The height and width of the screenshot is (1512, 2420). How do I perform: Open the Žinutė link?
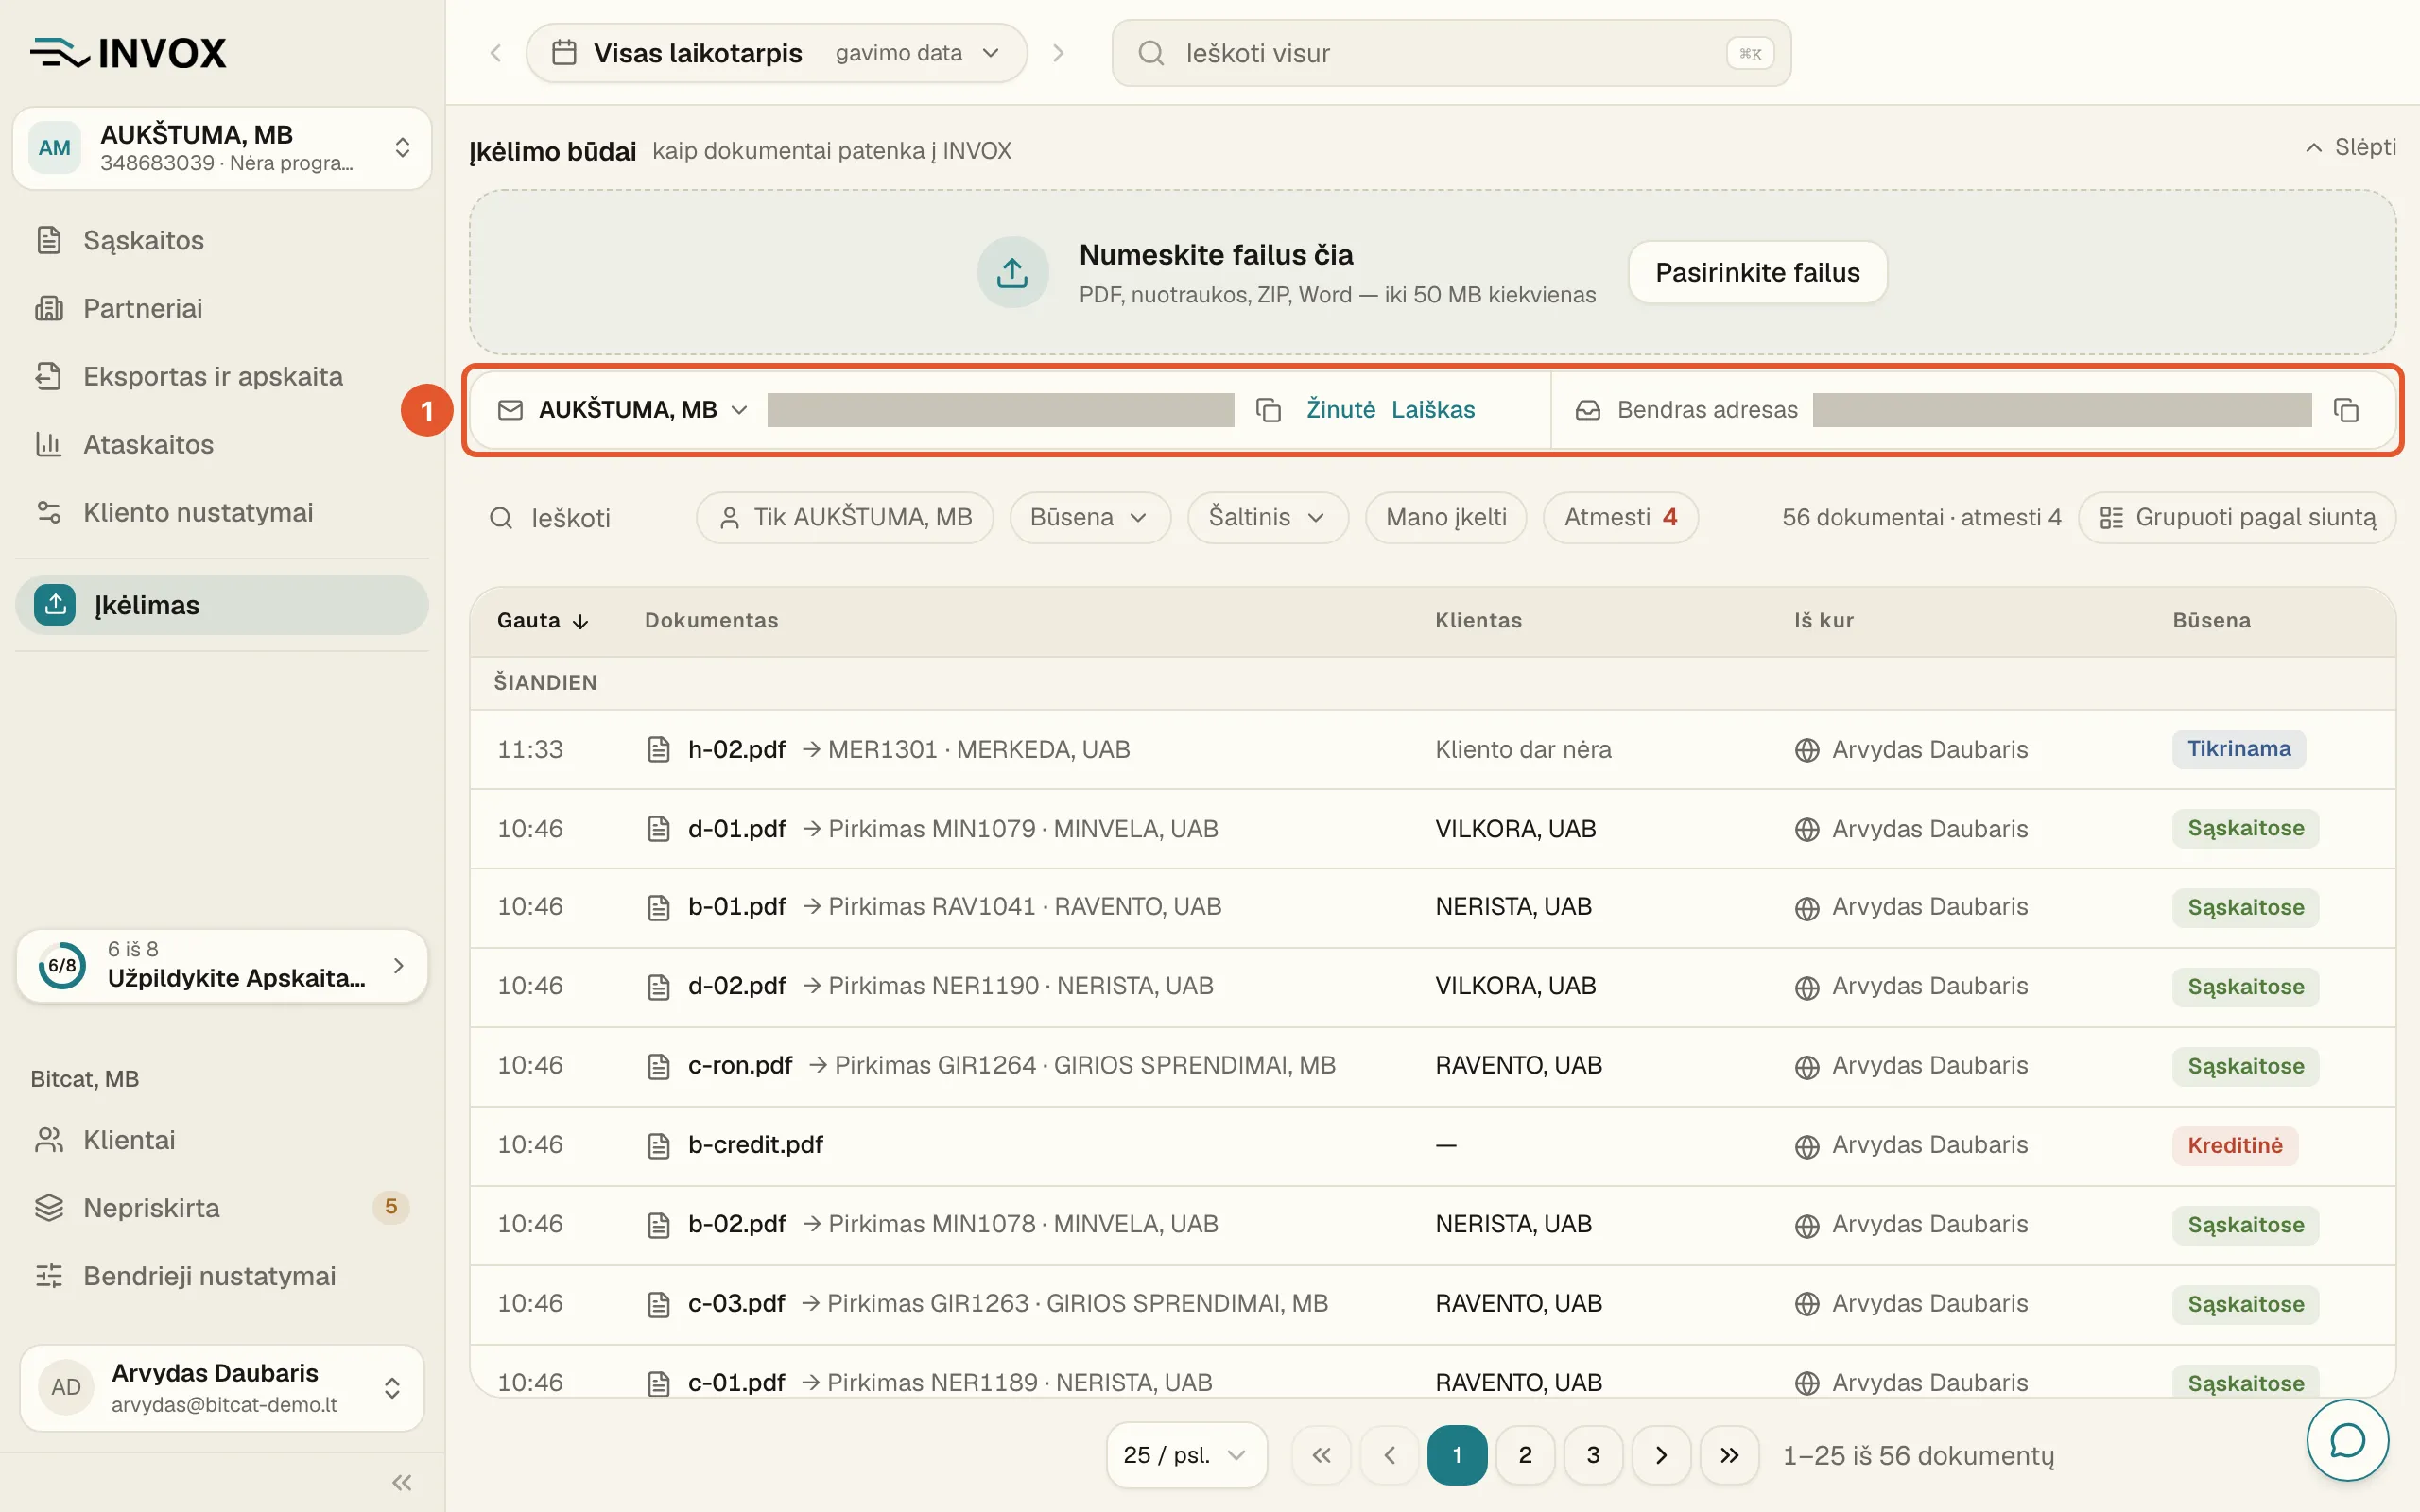point(1340,410)
